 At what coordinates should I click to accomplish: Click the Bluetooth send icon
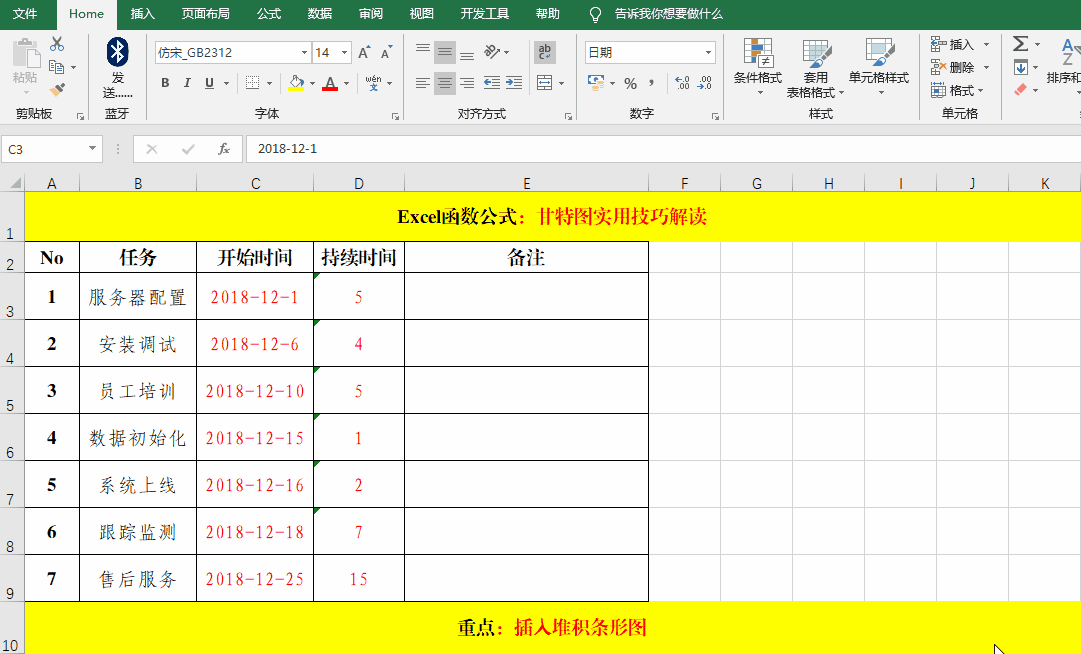118,53
